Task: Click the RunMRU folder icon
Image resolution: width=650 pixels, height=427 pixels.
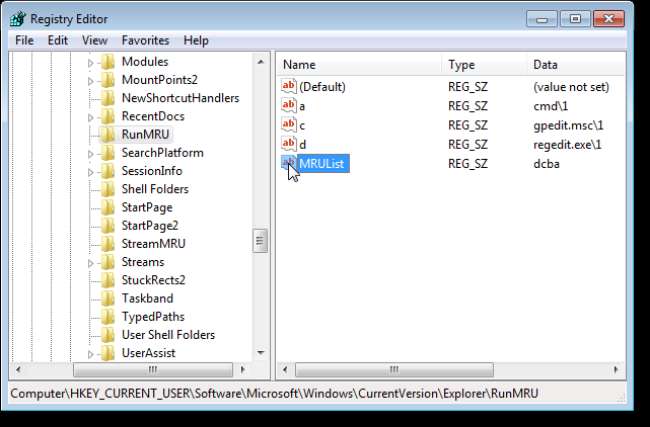Action: (x=108, y=135)
